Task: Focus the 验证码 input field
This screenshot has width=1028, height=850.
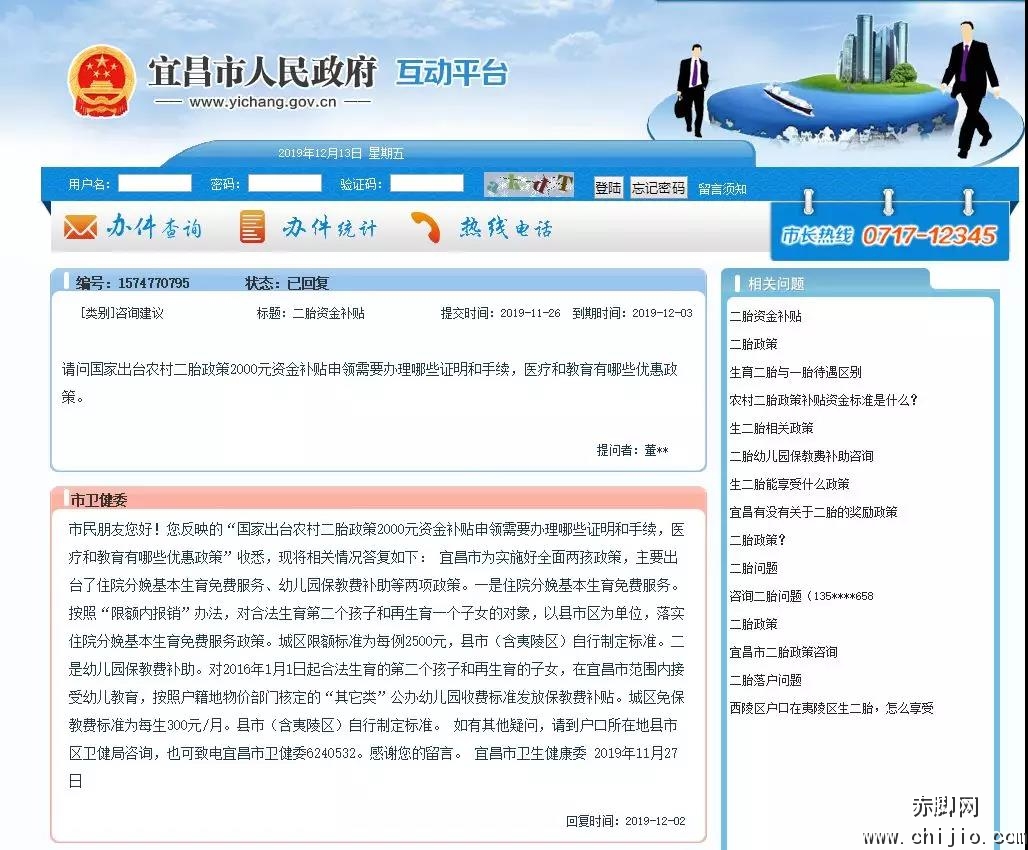Action: tap(427, 184)
